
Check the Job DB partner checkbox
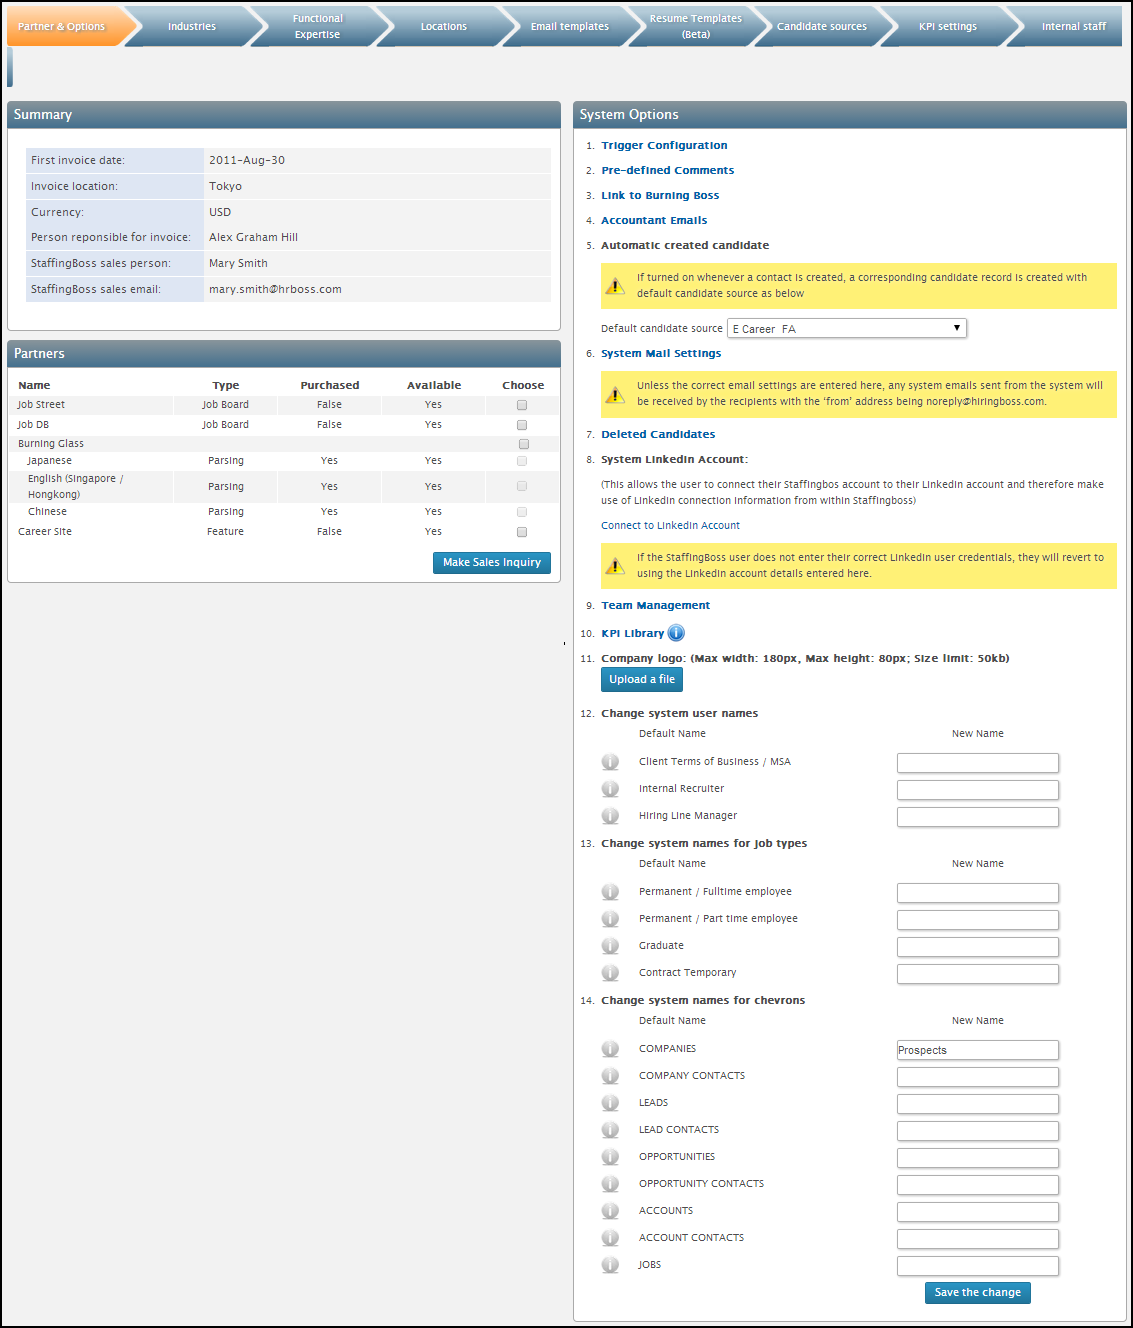point(522,425)
